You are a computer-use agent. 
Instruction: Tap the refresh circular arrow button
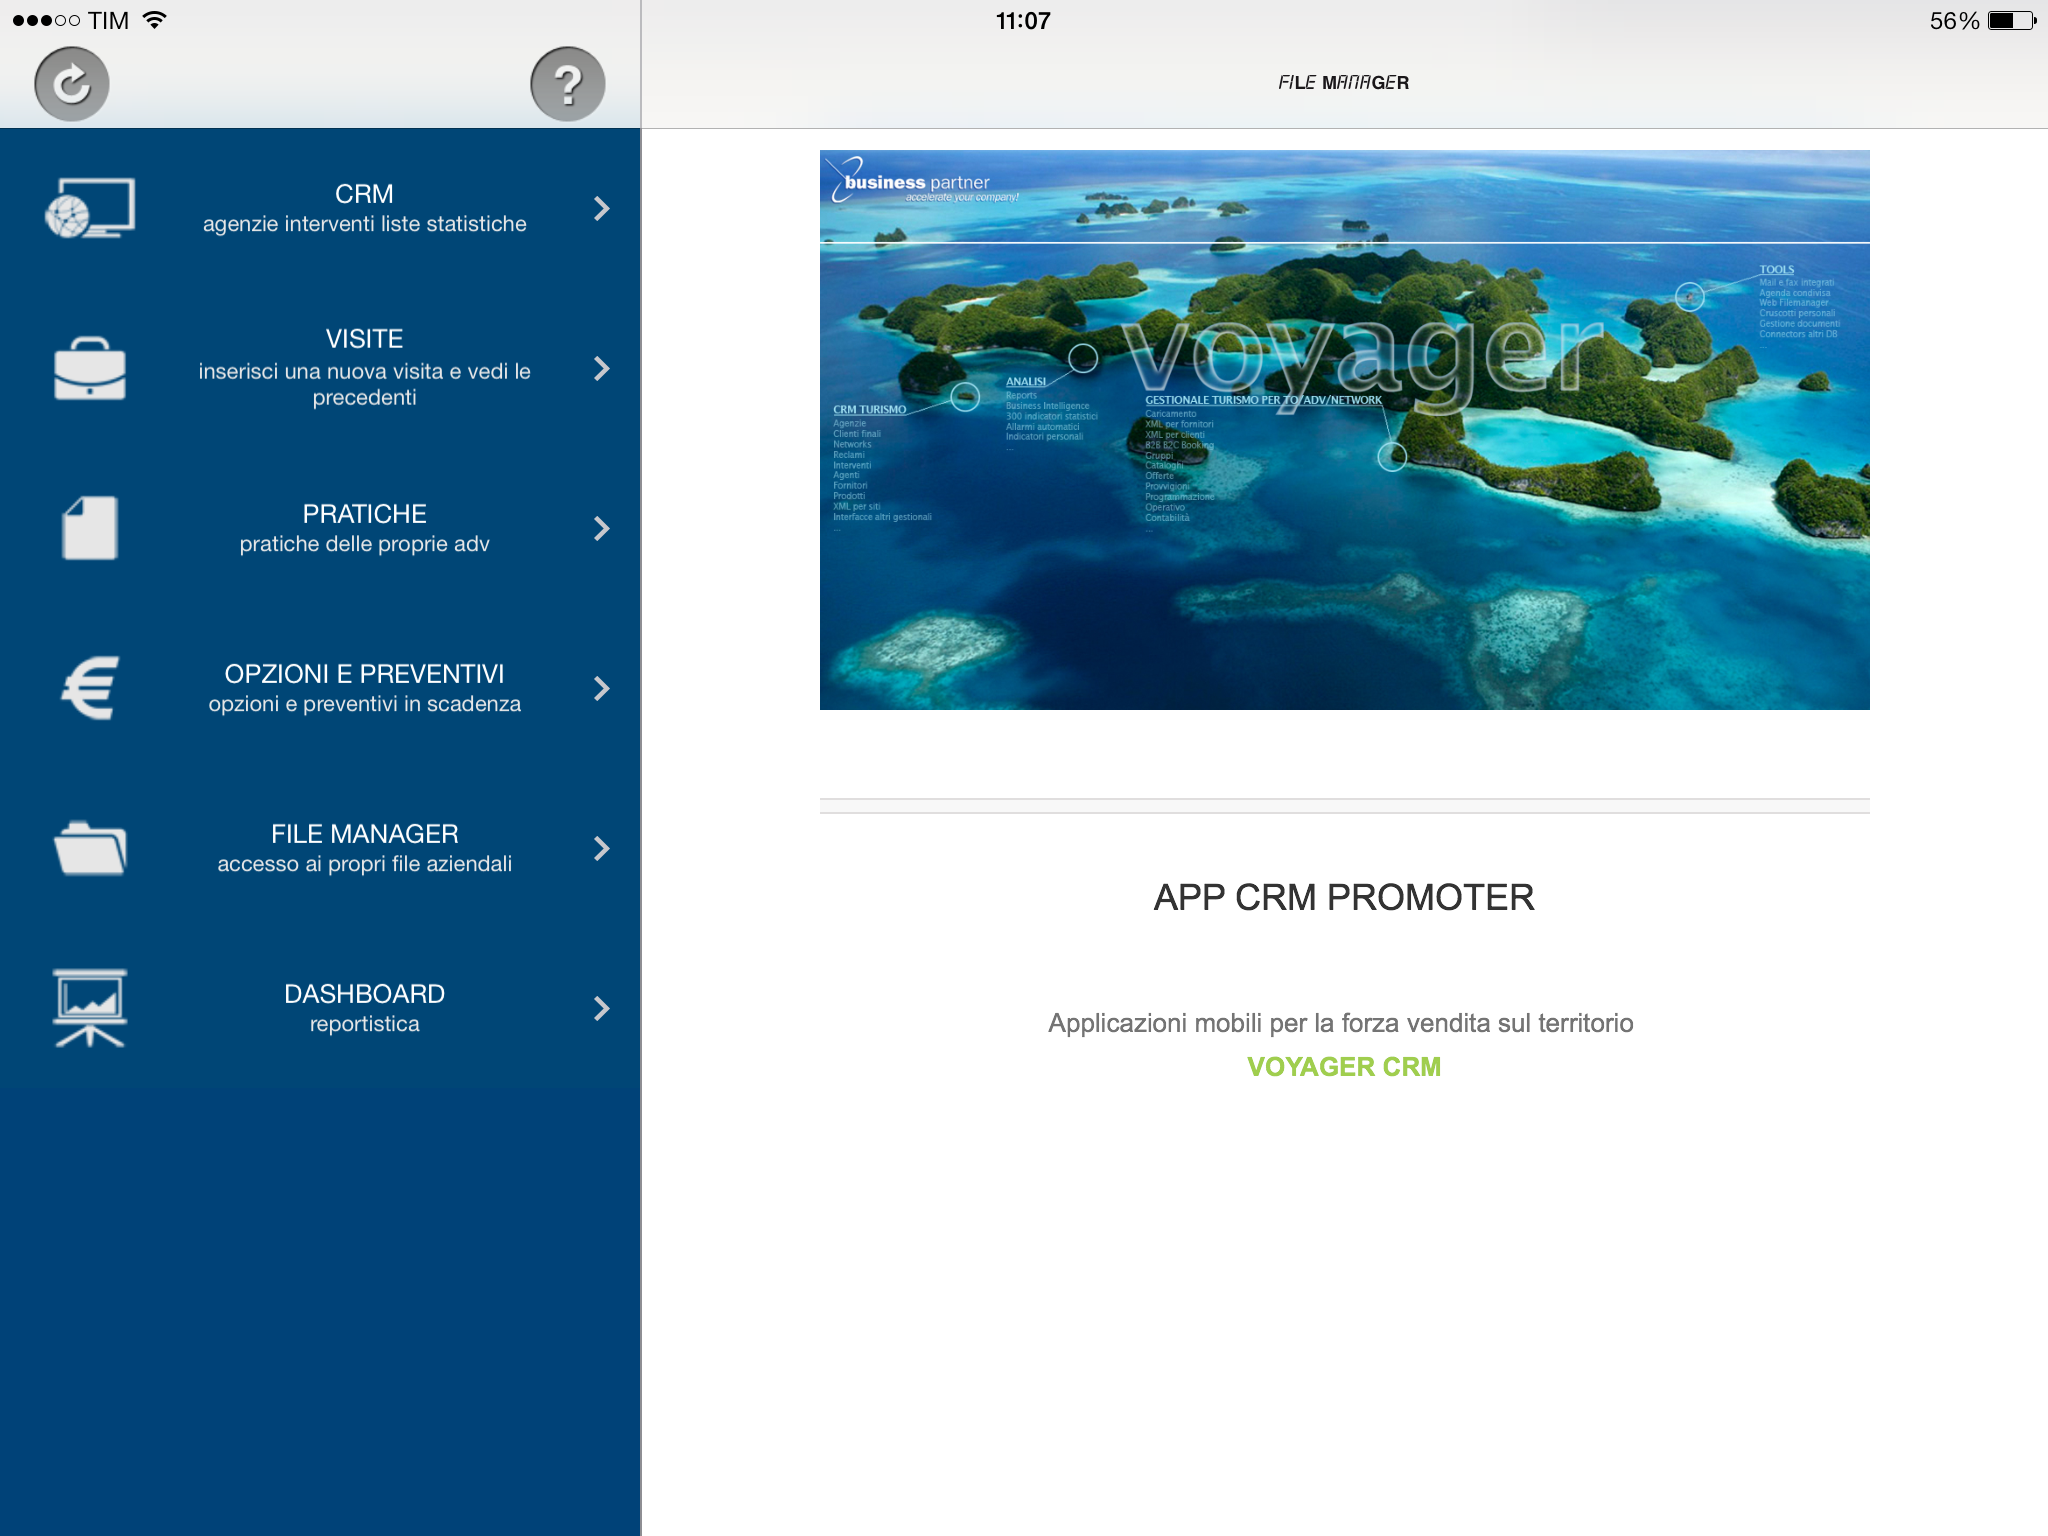tap(71, 84)
